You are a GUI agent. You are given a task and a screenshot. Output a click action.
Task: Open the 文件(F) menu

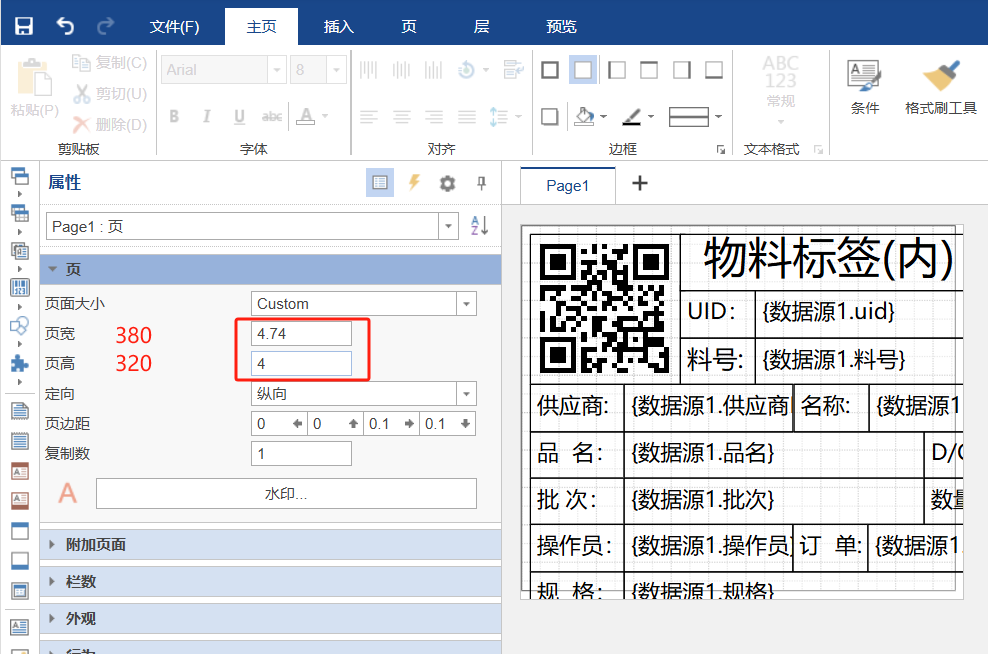[x=174, y=27]
